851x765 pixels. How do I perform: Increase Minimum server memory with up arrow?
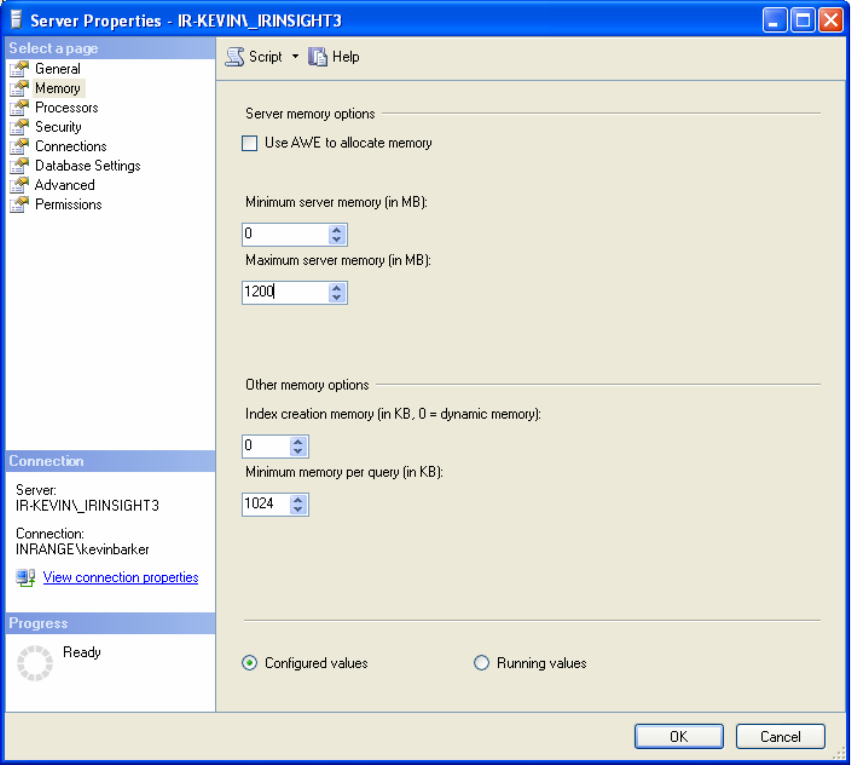(x=336, y=230)
